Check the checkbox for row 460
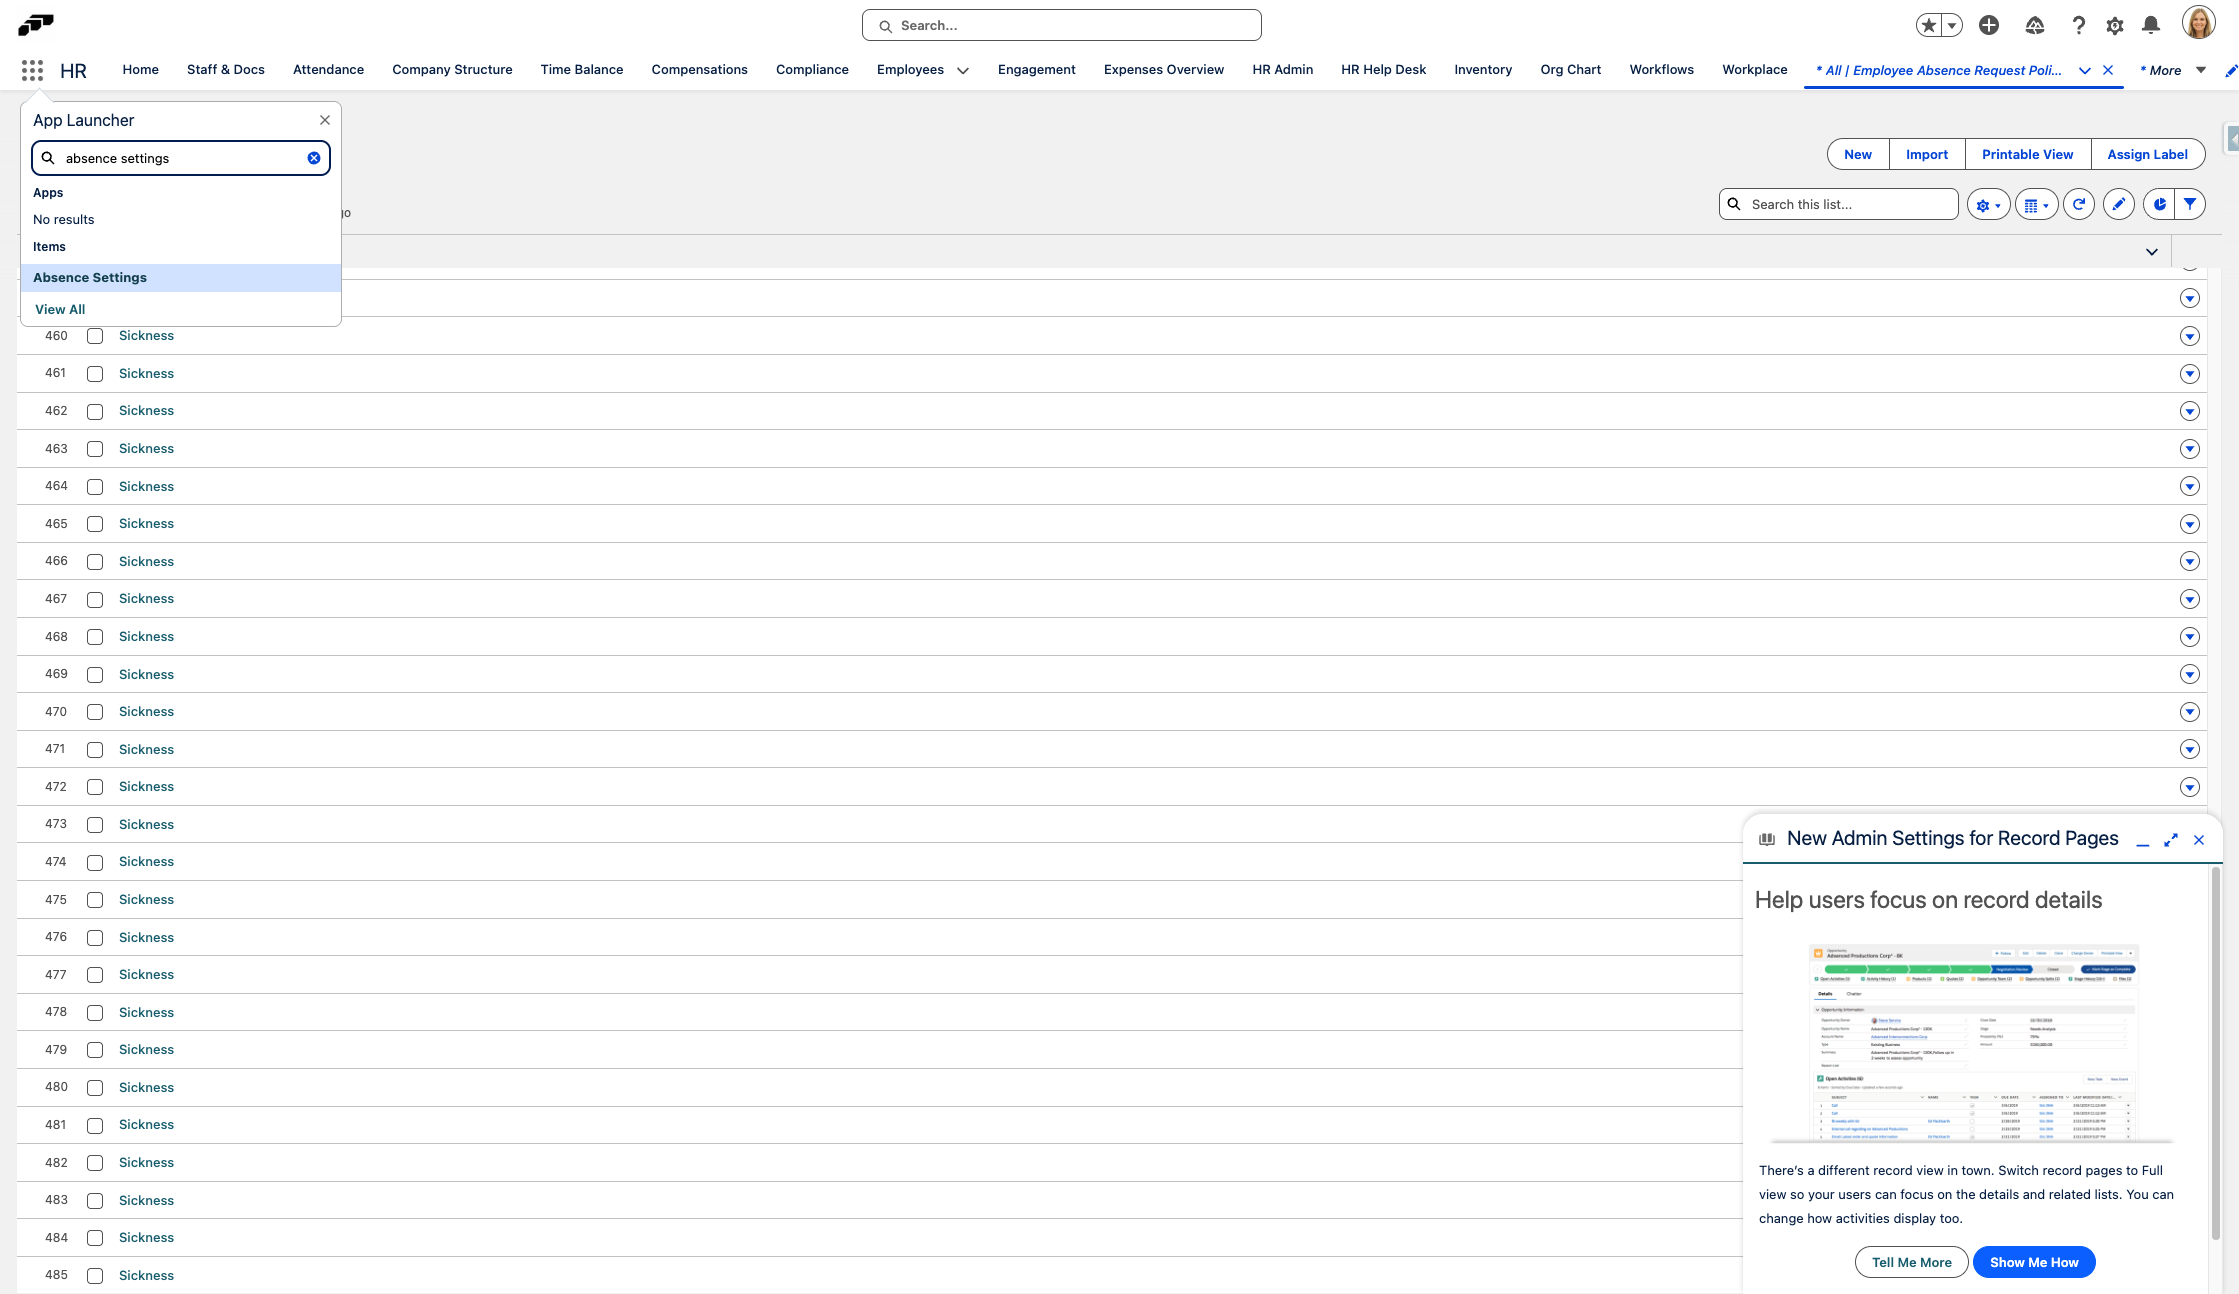This screenshot has width=2239, height=1294. [95, 336]
